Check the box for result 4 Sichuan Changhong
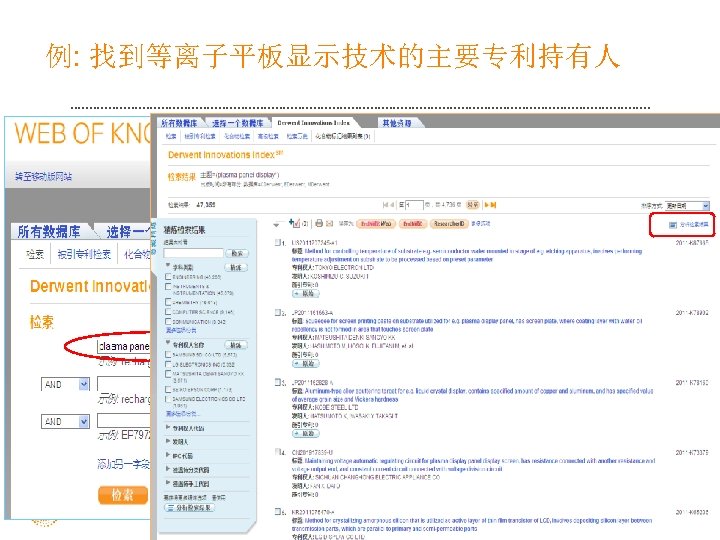The width and height of the screenshot is (720, 540). (277, 452)
